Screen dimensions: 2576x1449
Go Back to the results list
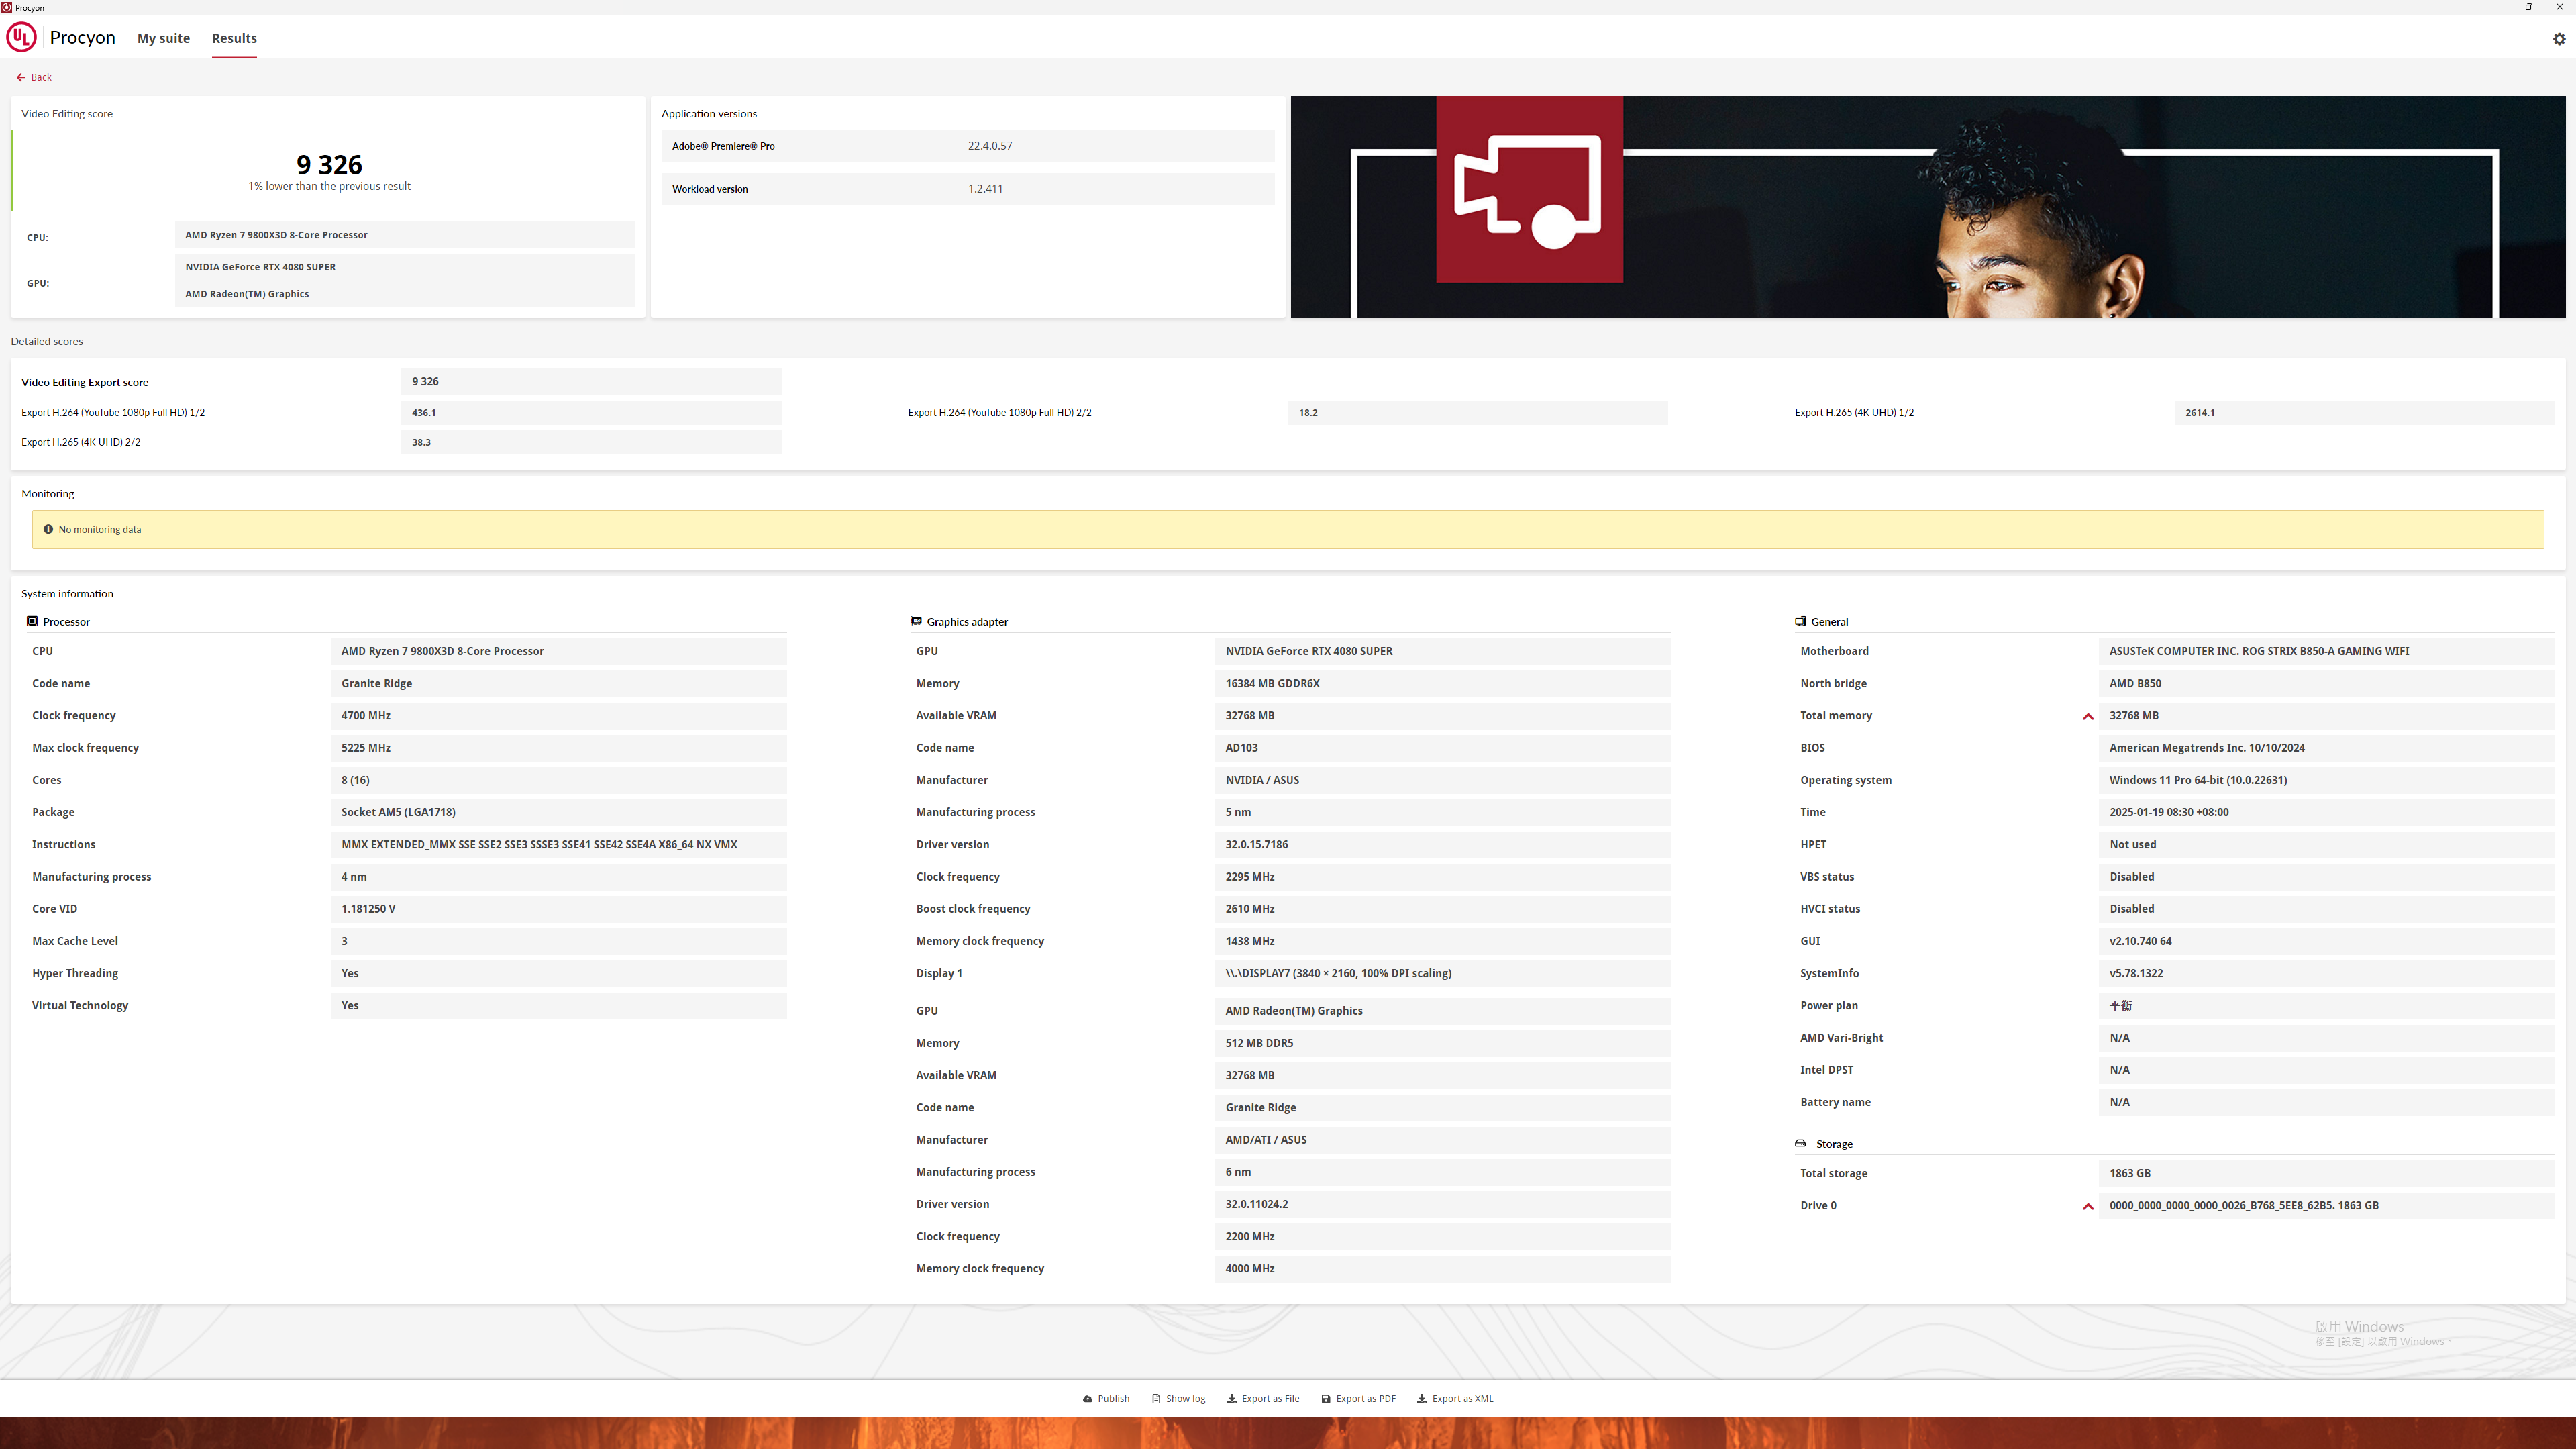click(x=34, y=77)
